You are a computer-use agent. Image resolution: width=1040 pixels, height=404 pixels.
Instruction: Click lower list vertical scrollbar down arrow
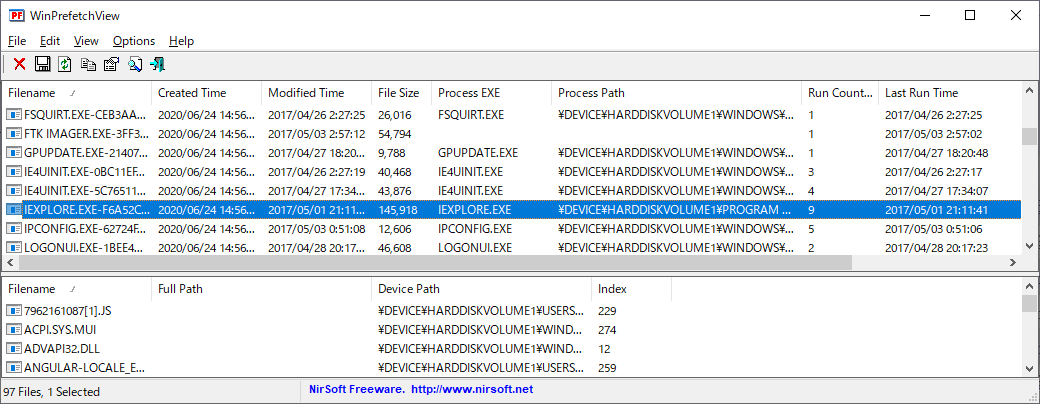click(x=1029, y=369)
